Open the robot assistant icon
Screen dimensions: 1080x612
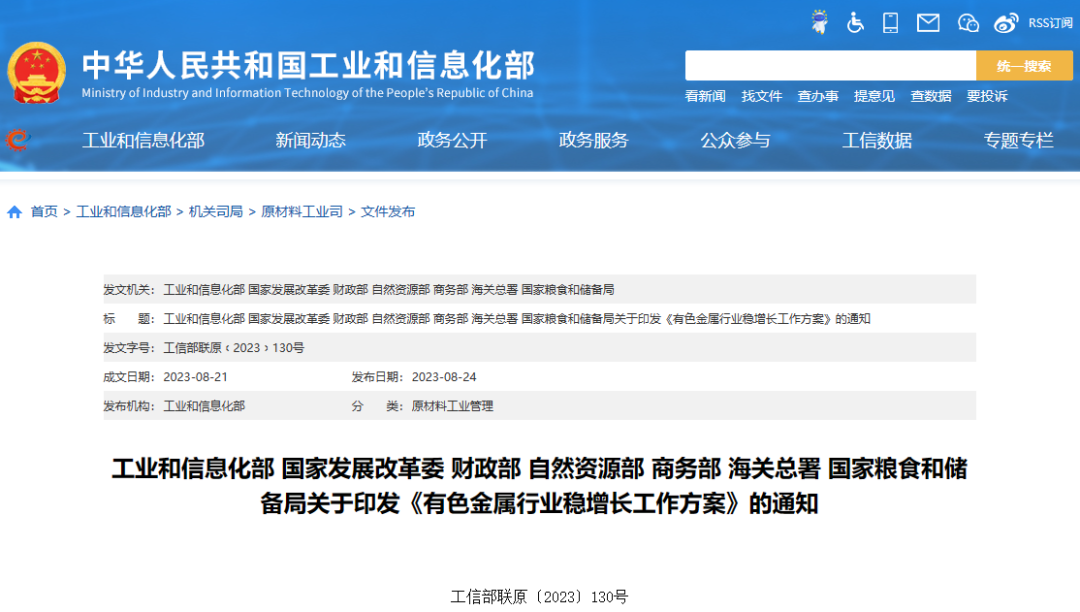click(x=820, y=22)
